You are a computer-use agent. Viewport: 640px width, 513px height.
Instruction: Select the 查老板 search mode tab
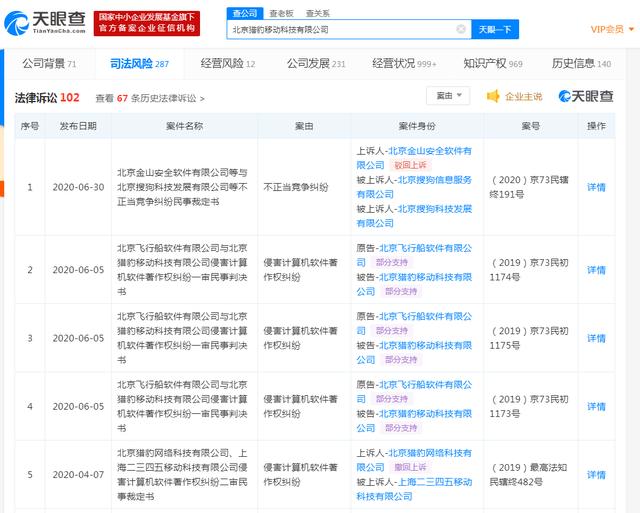click(281, 13)
